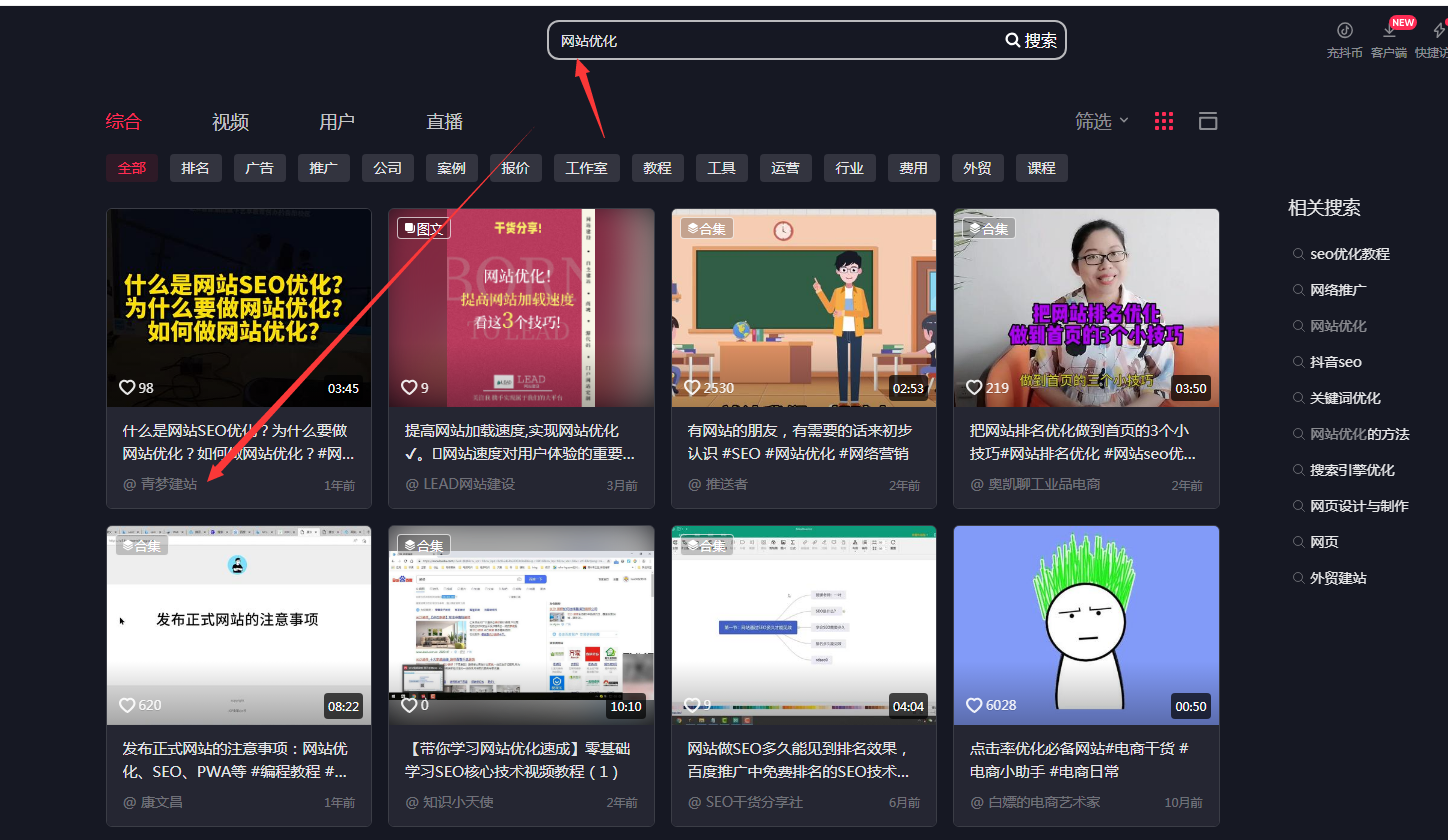
Task: Choose the 外贸 category tag
Action: tap(977, 168)
